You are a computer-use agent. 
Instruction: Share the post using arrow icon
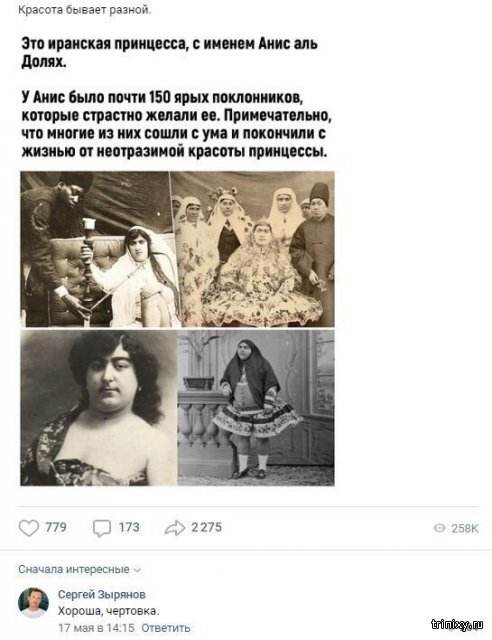175,528
